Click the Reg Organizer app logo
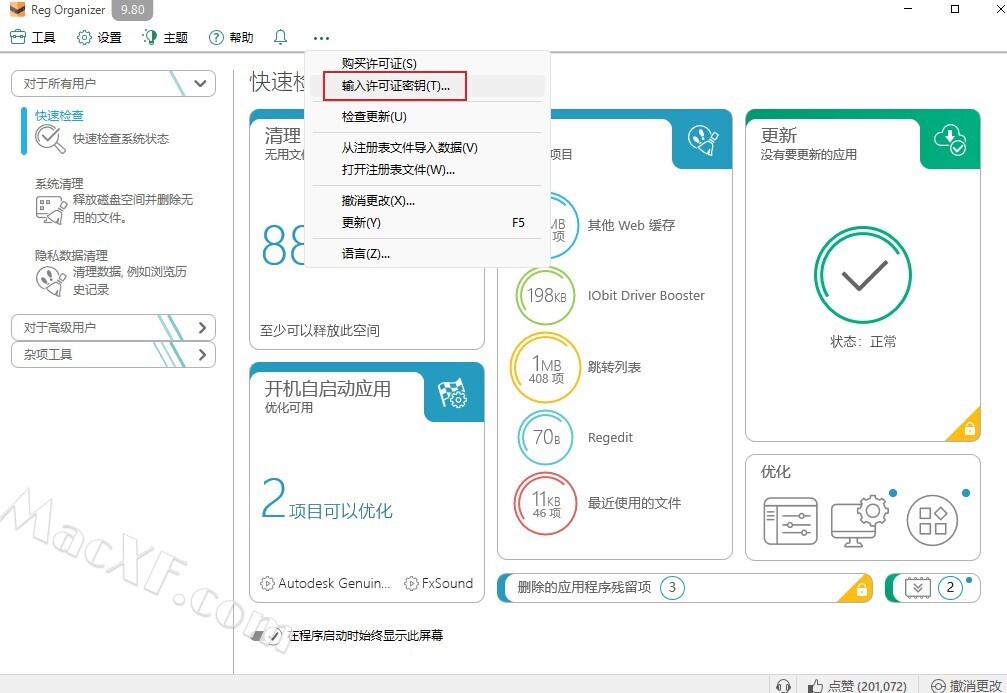The image size is (1007, 693). click(18, 10)
